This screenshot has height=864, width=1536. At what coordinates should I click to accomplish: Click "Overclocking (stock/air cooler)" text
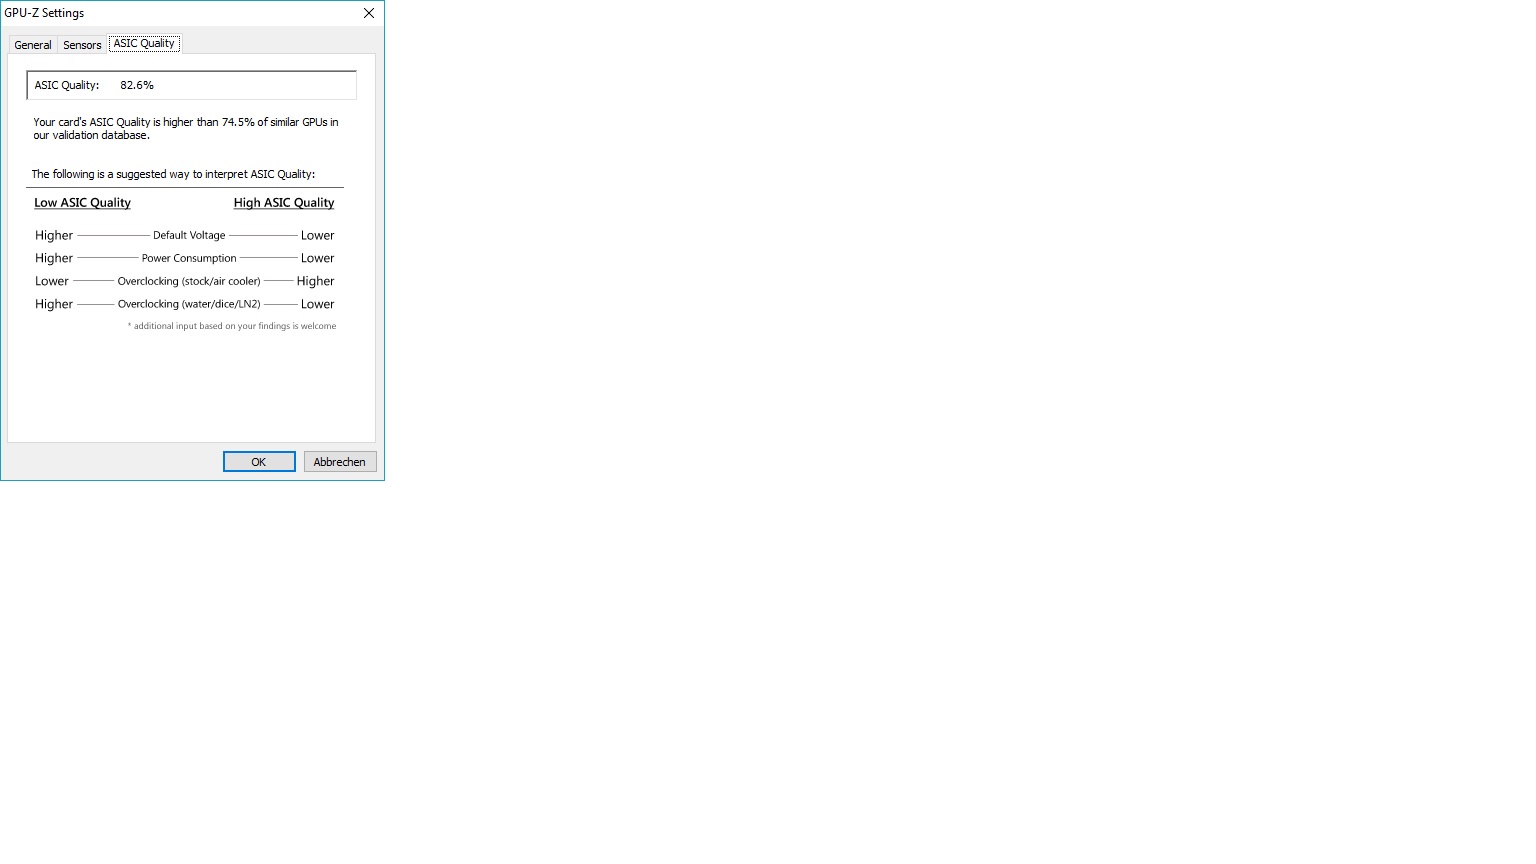(189, 281)
